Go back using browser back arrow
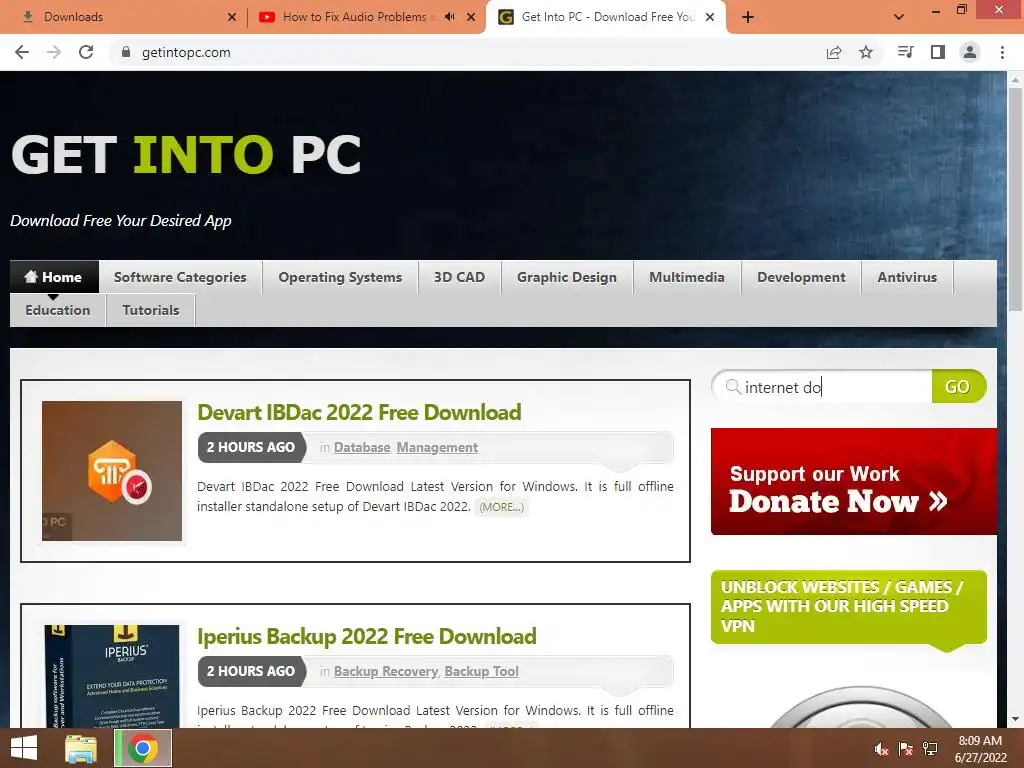The width and height of the screenshot is (1024, 768). click(x=22, y=52)
